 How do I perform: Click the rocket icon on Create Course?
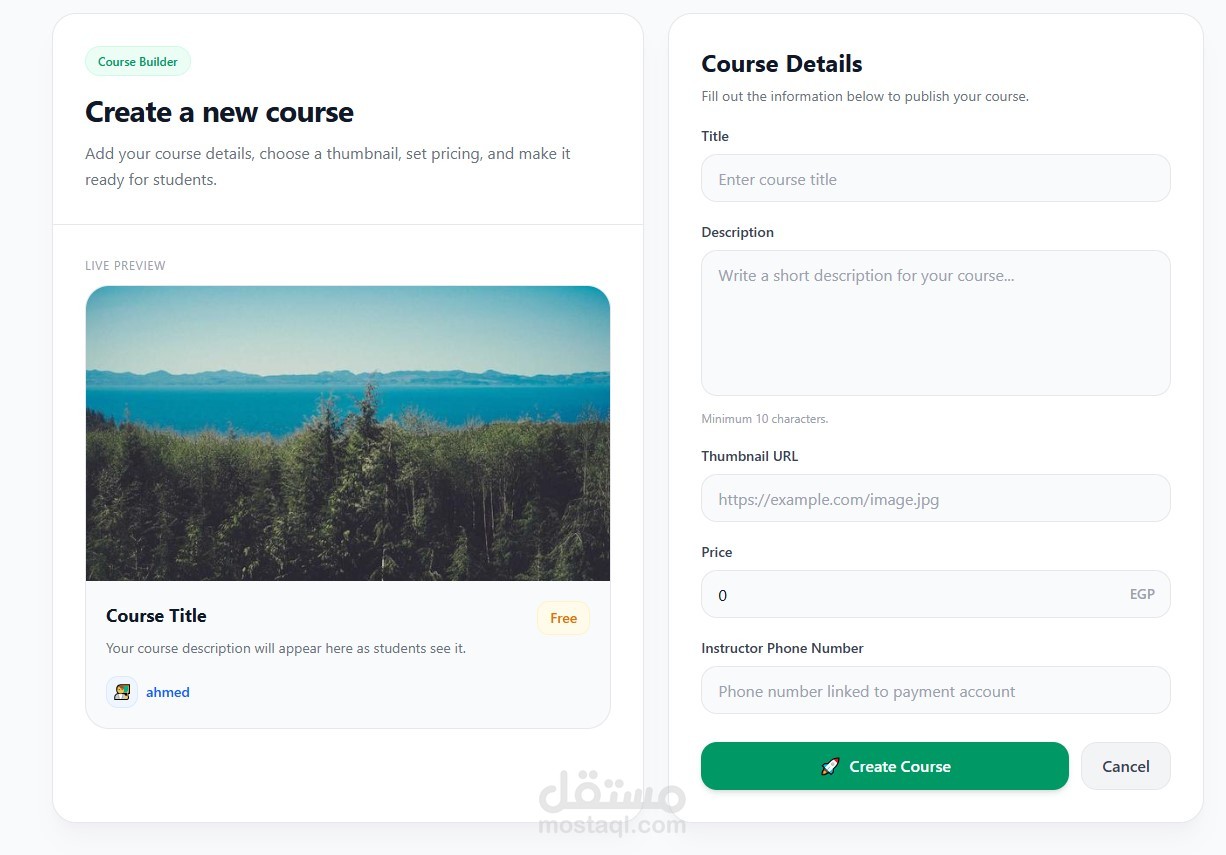click(829, 767)
